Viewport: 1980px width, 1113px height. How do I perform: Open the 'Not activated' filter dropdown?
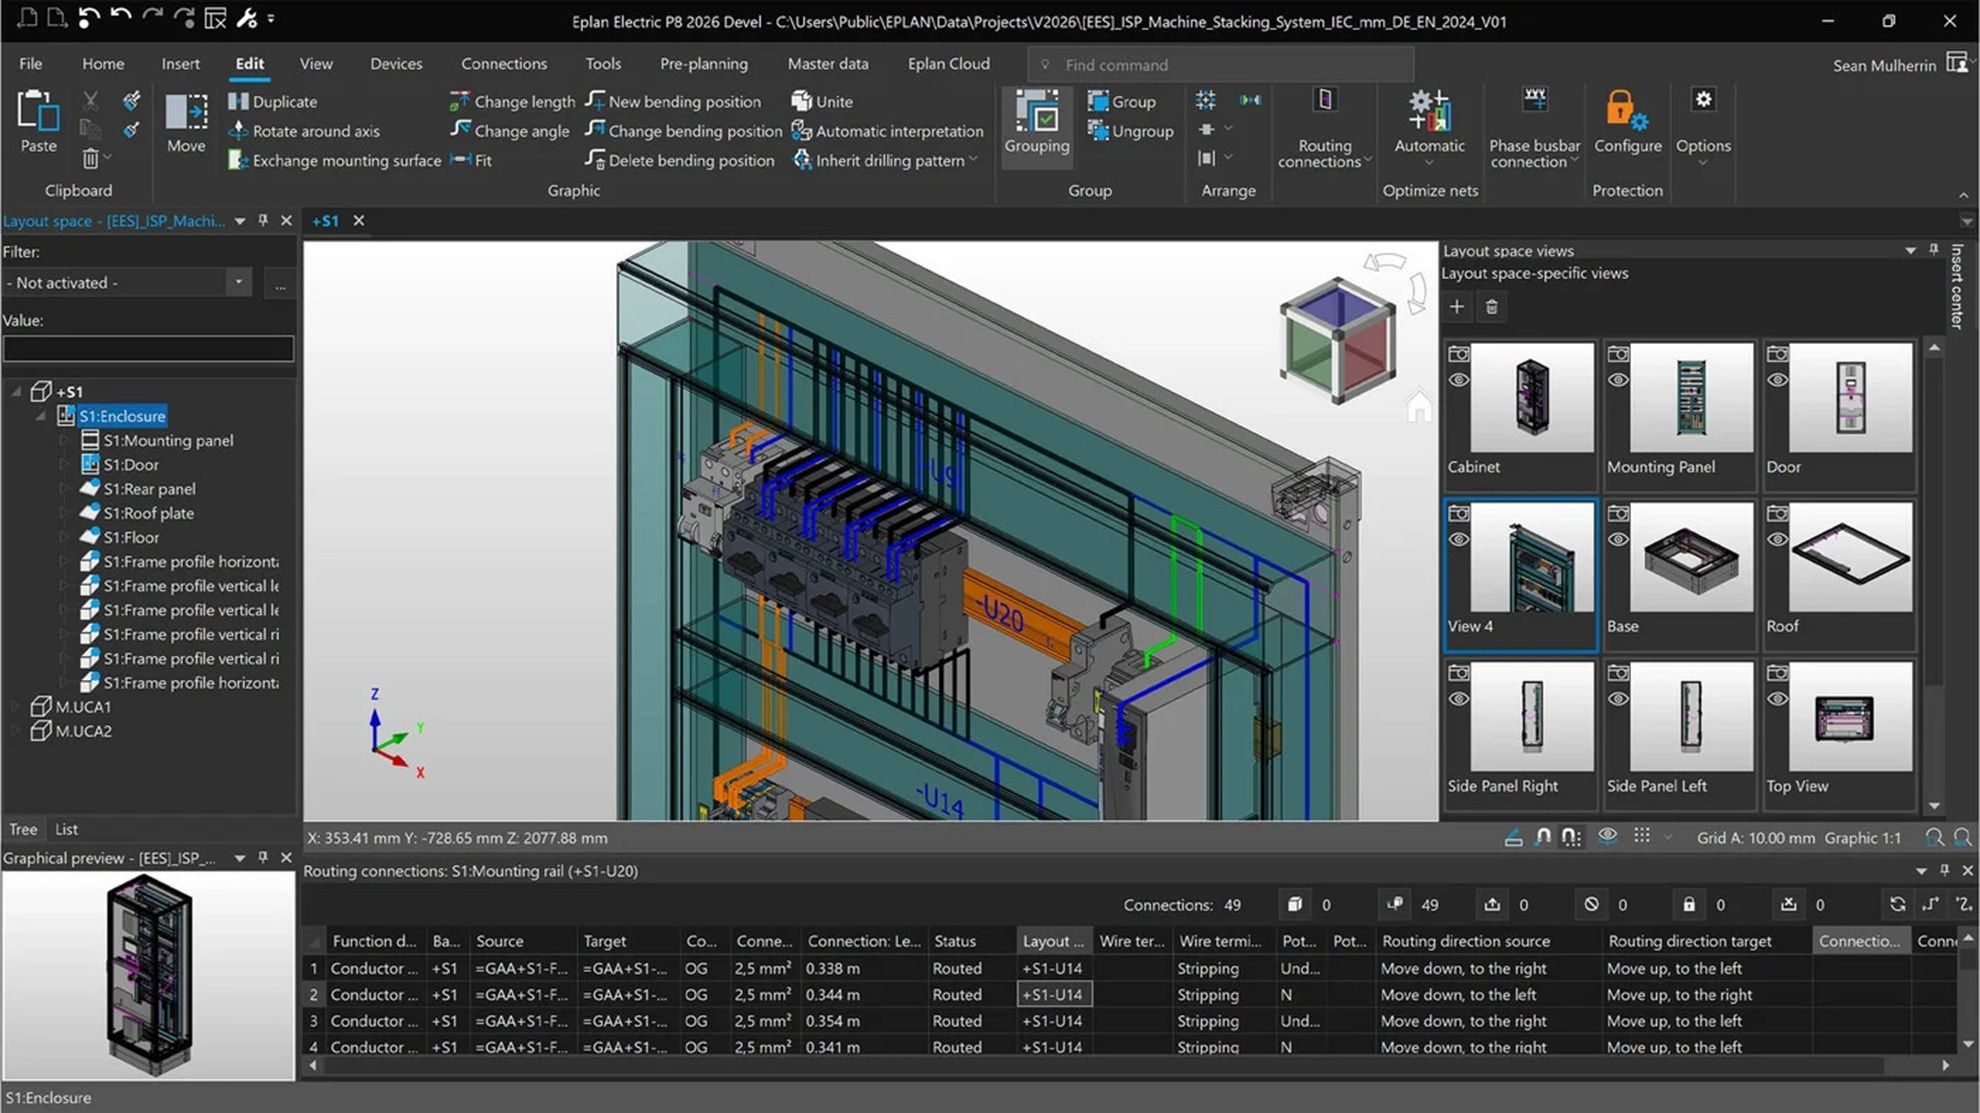pyautogui.click(x=238, y=282)
